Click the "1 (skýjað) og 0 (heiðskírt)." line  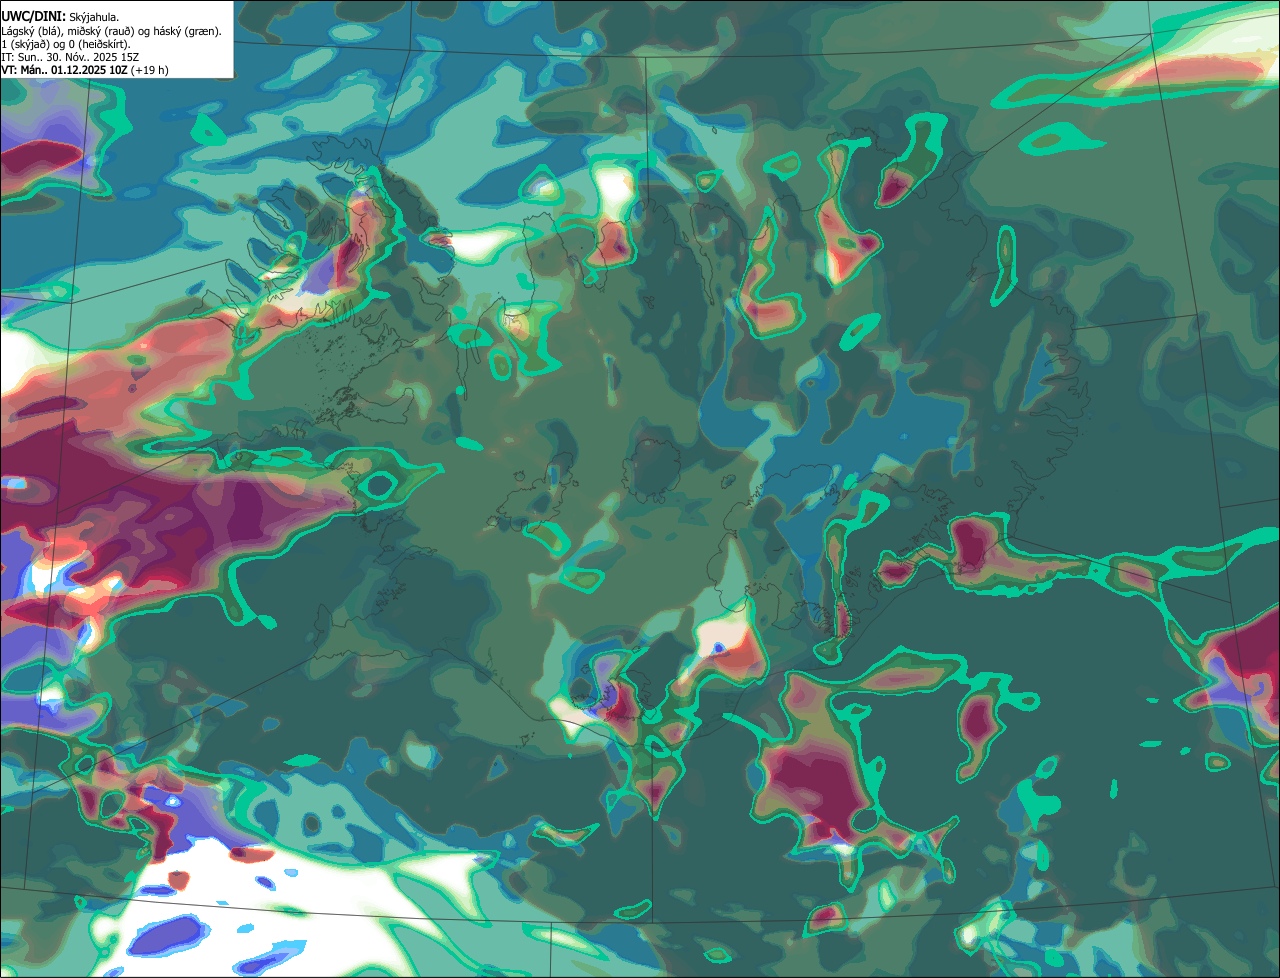coord(66,44)
